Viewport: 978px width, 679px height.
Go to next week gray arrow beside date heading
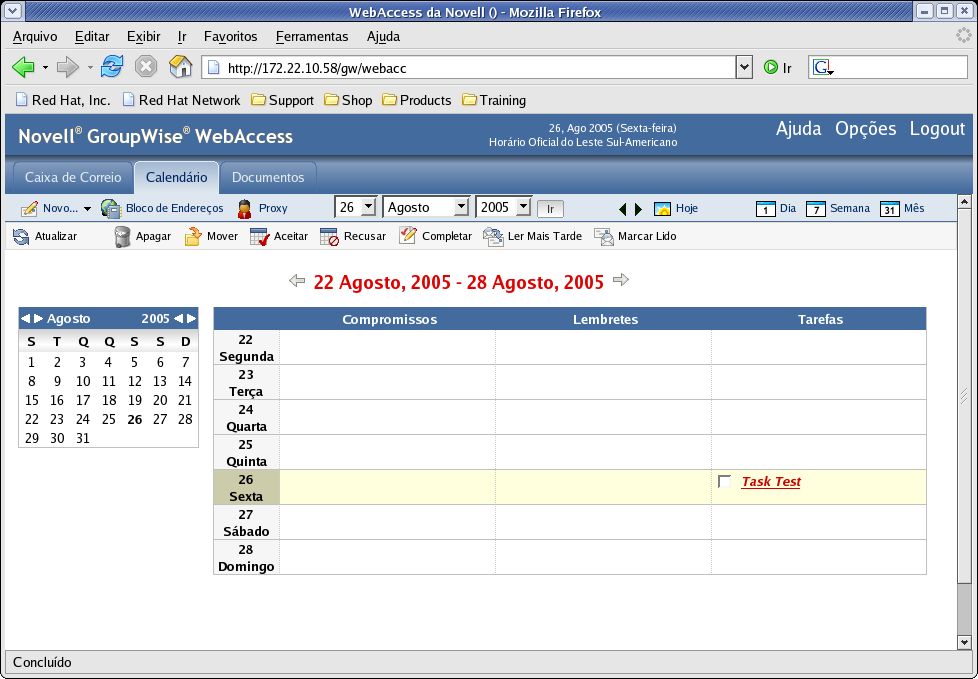[x=621, y=280]
